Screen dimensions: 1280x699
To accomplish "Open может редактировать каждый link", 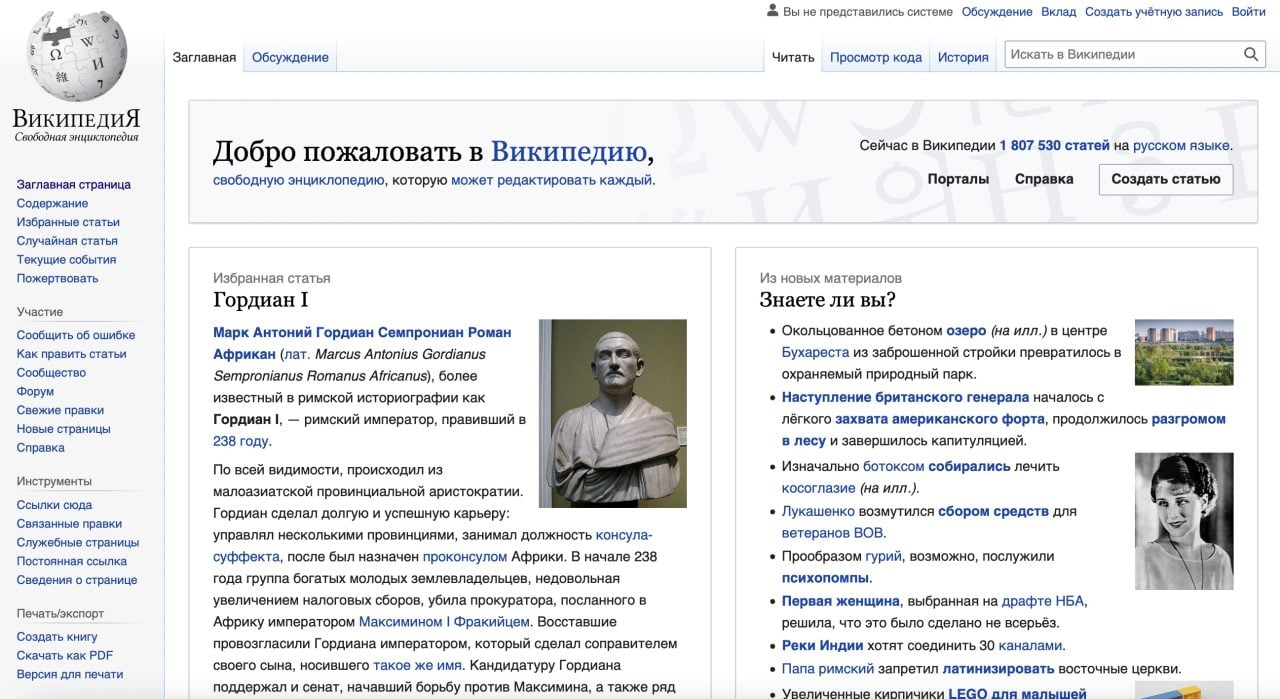I will (x=551, y=181).
